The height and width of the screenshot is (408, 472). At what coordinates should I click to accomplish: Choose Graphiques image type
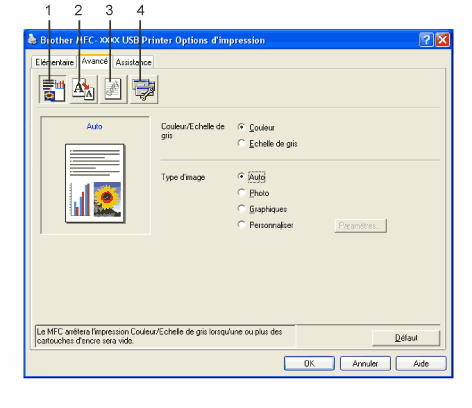[x=241, y=209]
